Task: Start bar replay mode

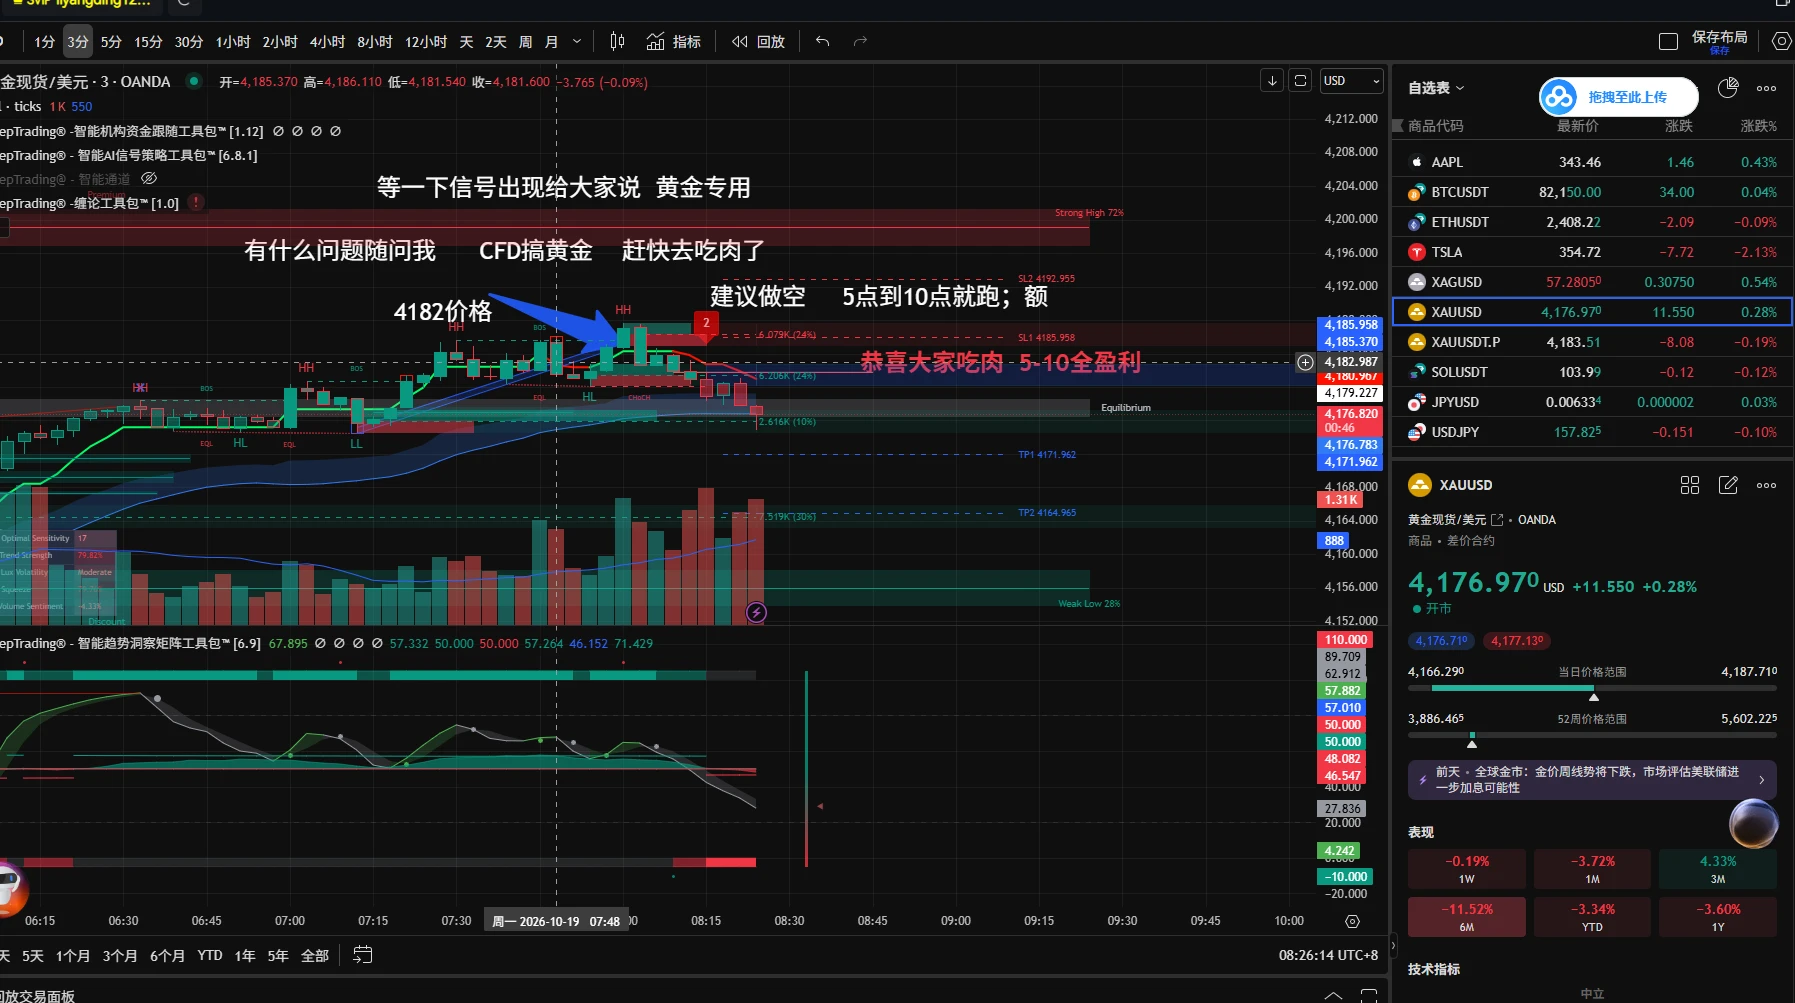Action: pos(758,41)
